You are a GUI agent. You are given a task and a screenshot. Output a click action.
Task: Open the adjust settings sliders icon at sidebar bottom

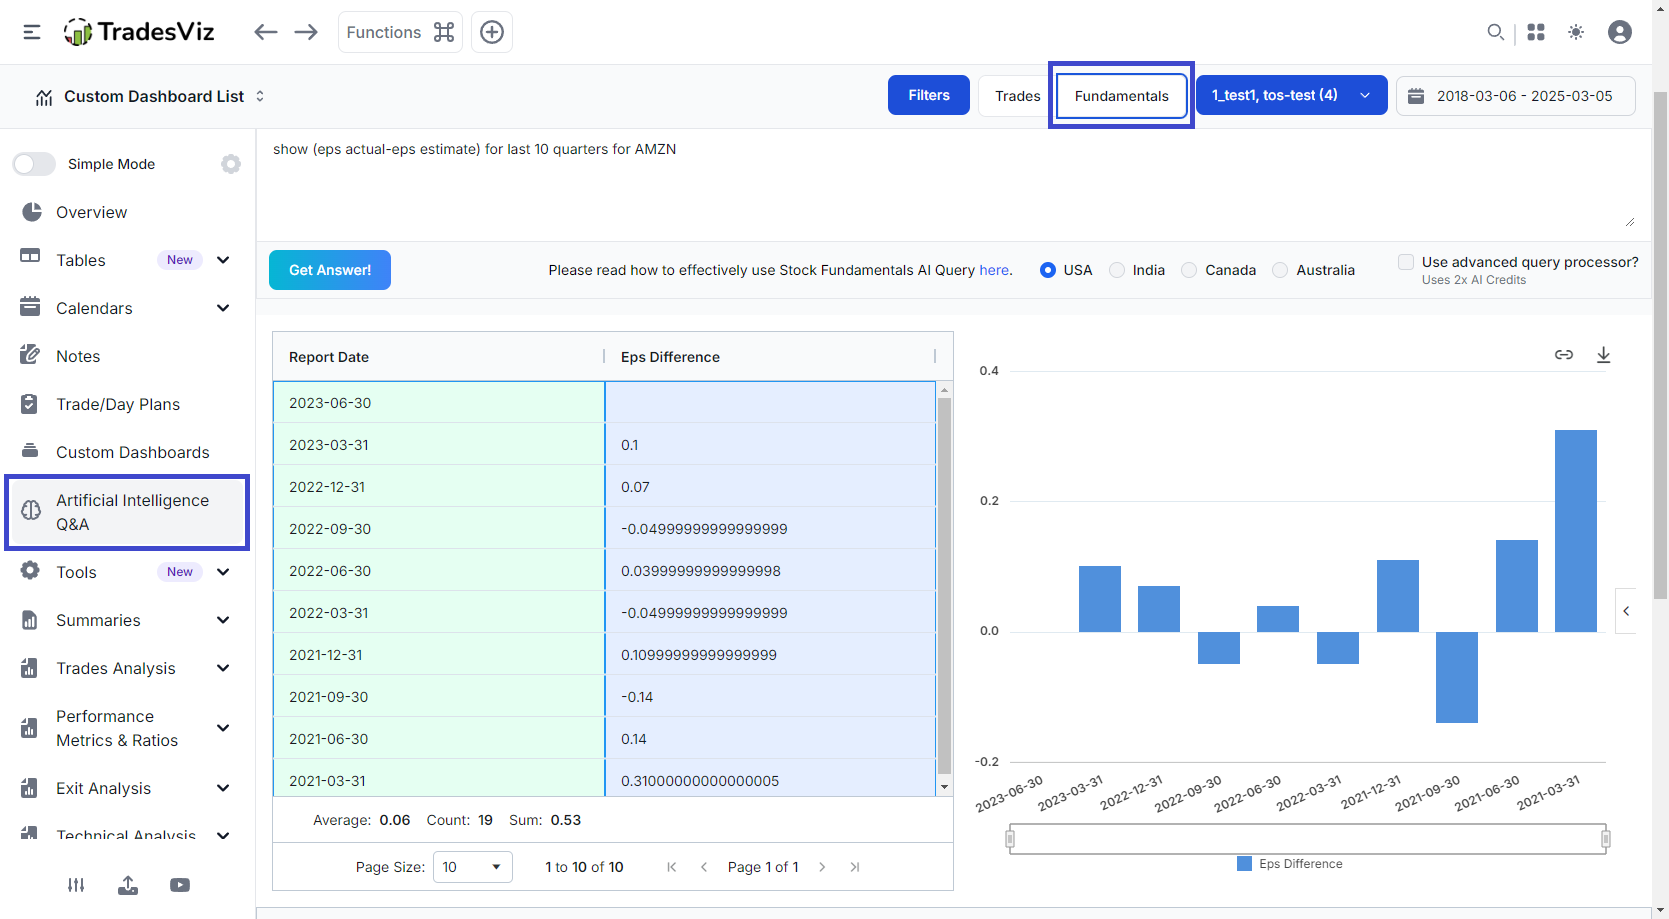[x=76, y=885]
